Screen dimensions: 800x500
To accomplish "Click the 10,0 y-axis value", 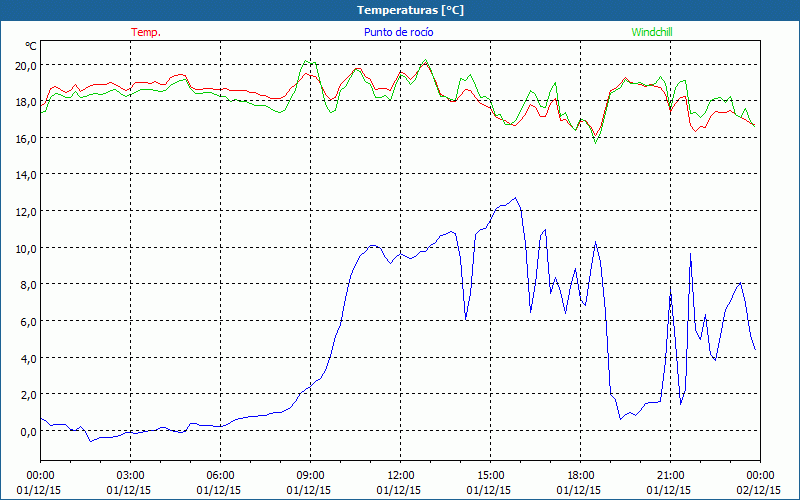I will (26, 248).
